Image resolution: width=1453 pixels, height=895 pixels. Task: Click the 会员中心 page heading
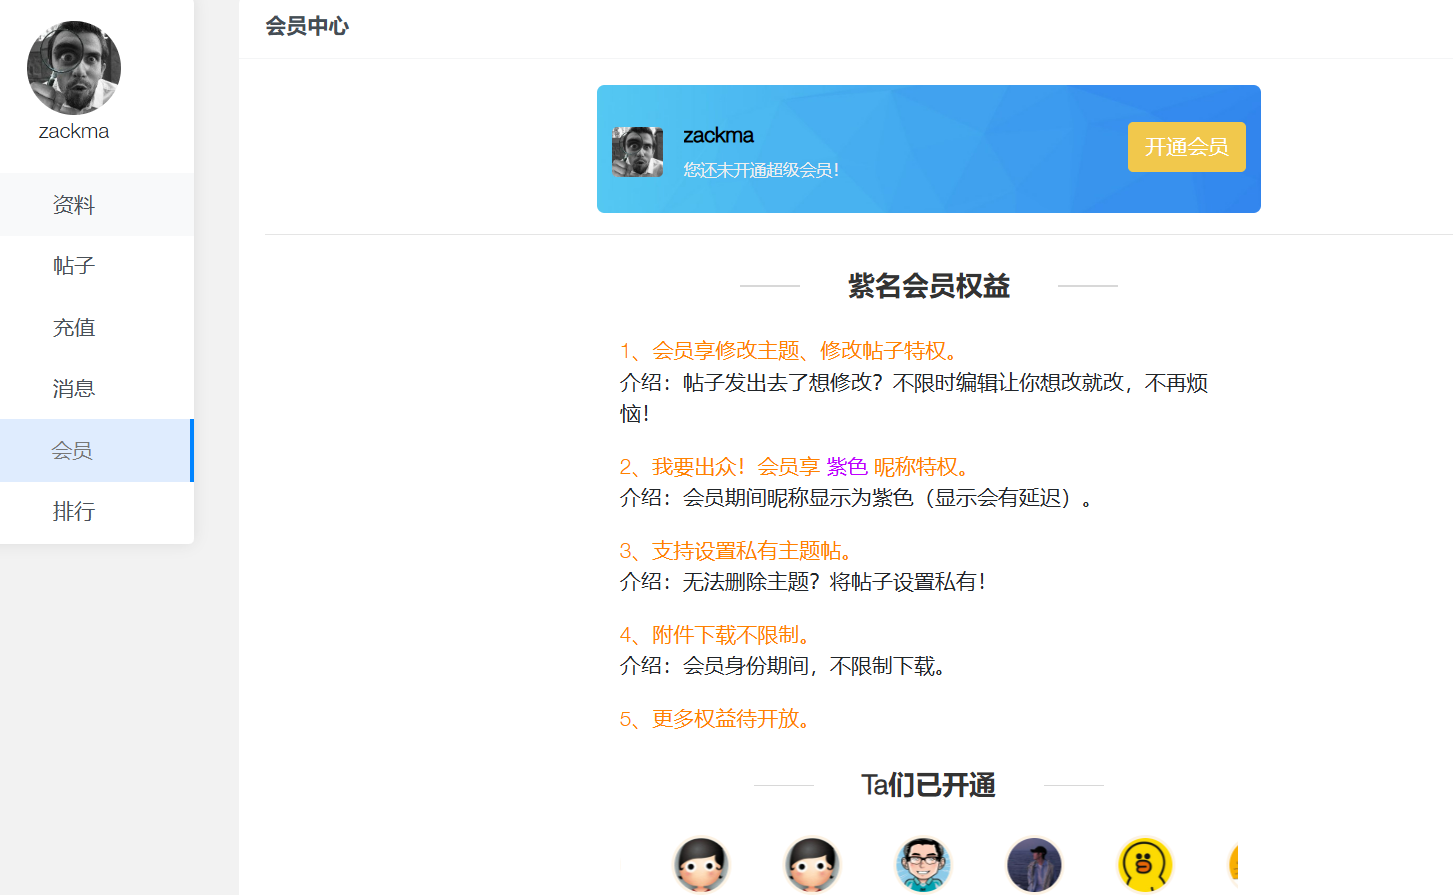(307, 26)
